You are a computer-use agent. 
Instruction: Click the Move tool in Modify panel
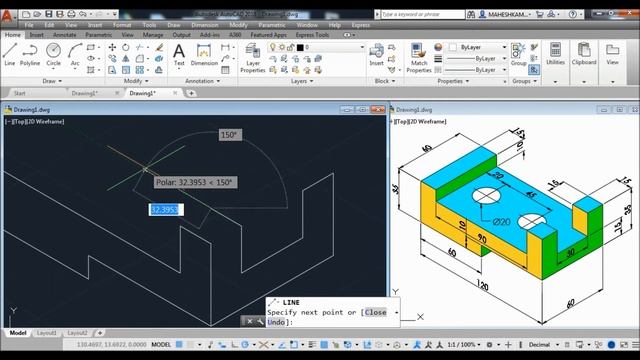point(112,47)
